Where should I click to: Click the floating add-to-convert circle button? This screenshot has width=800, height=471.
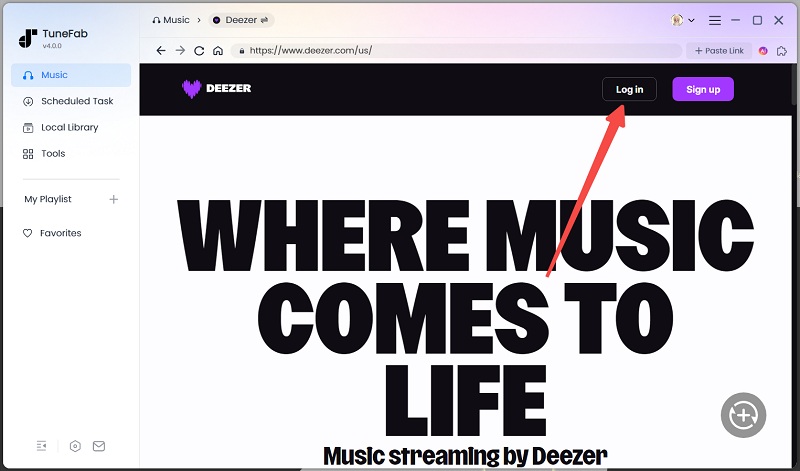tap(743, 414)
